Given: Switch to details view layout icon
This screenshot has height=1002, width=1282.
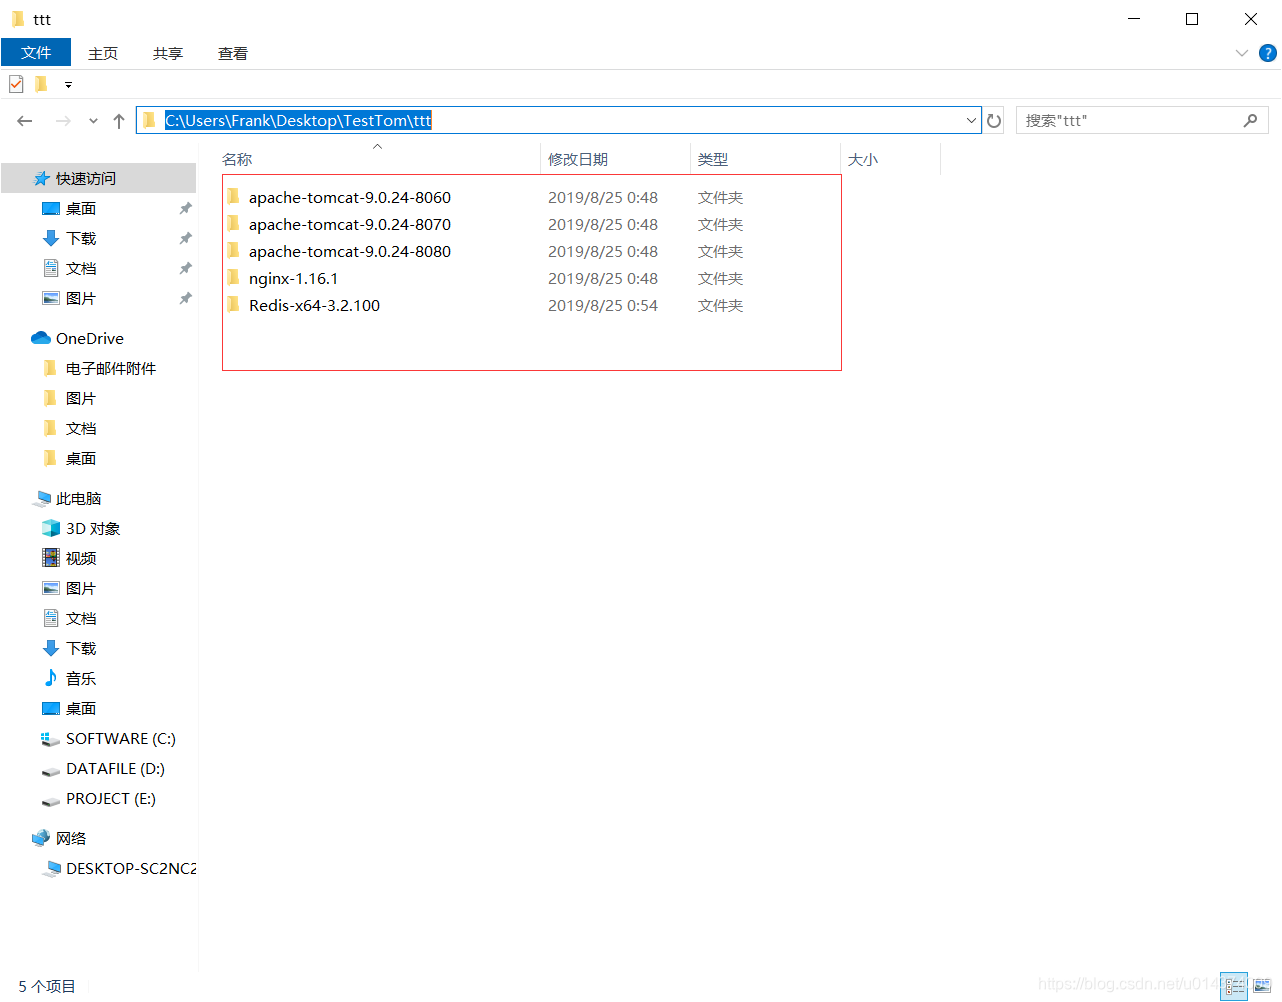Looking at the screenshot, I should pos(1235,986).
